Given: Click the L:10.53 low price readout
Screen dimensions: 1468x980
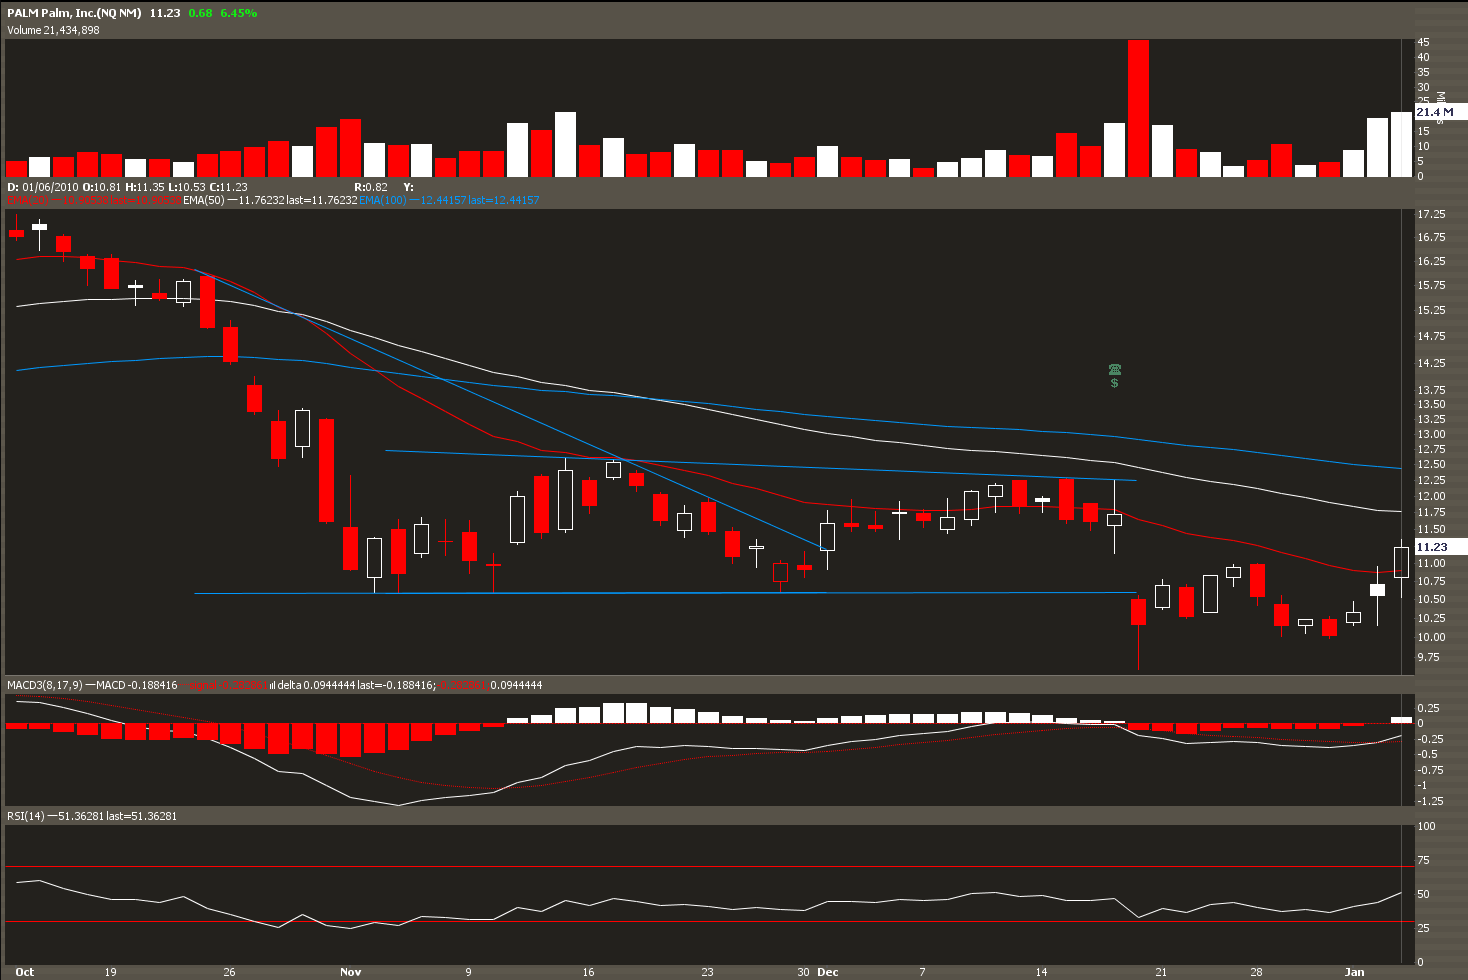Looking at the screenshot, I should pos(186,187).
